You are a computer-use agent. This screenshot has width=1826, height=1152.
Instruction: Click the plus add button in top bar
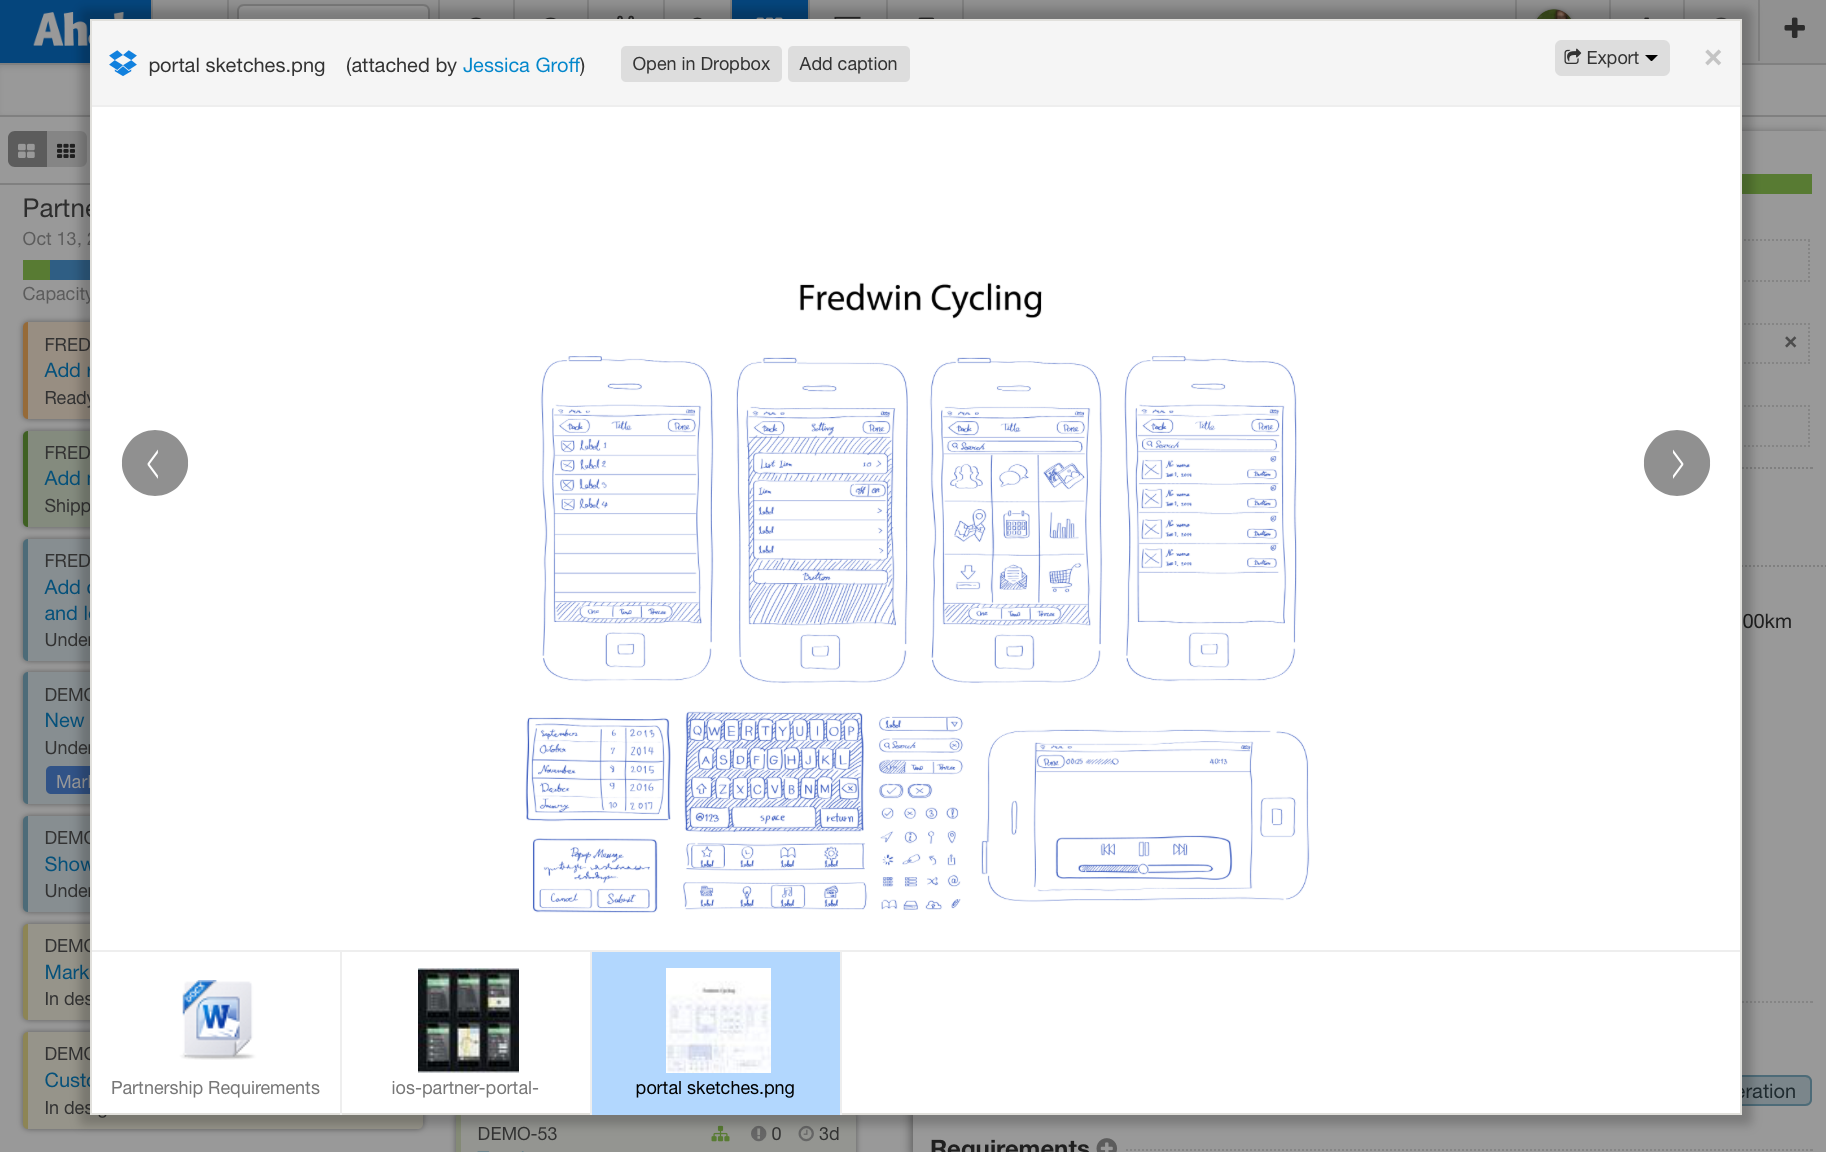tap(1794, 28)
